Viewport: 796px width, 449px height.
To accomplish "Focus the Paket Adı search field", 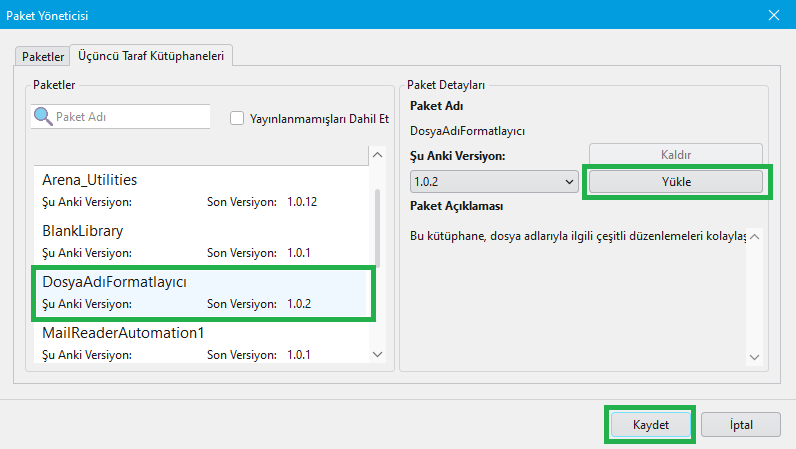I will pyautogui.click(x=130, y=117).
